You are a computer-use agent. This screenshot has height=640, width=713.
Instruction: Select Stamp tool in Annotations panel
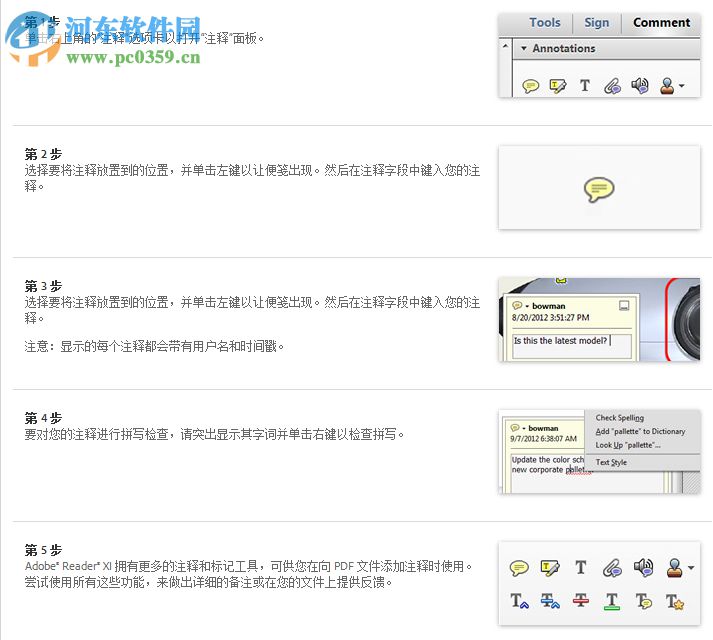pos(667,86)
